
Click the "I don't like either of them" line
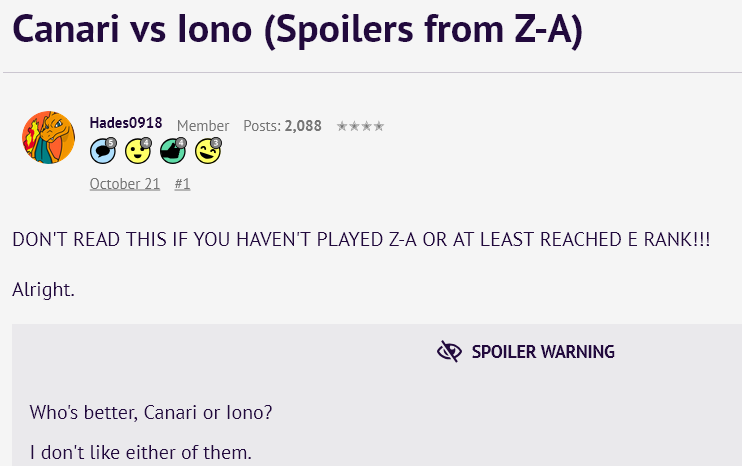[140, 452]
